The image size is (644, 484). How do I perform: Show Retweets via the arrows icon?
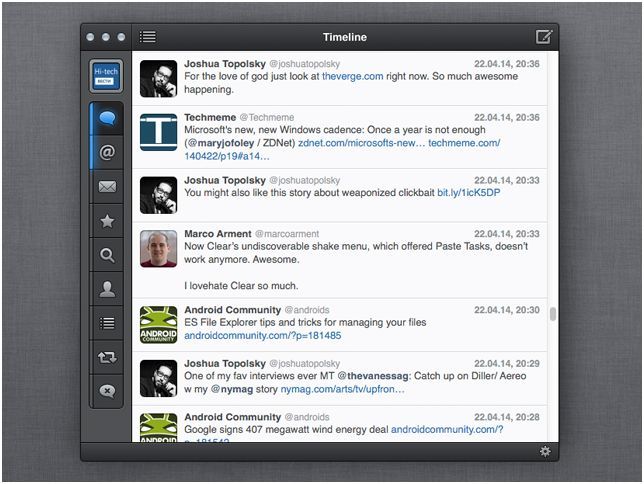click(107, 357)
